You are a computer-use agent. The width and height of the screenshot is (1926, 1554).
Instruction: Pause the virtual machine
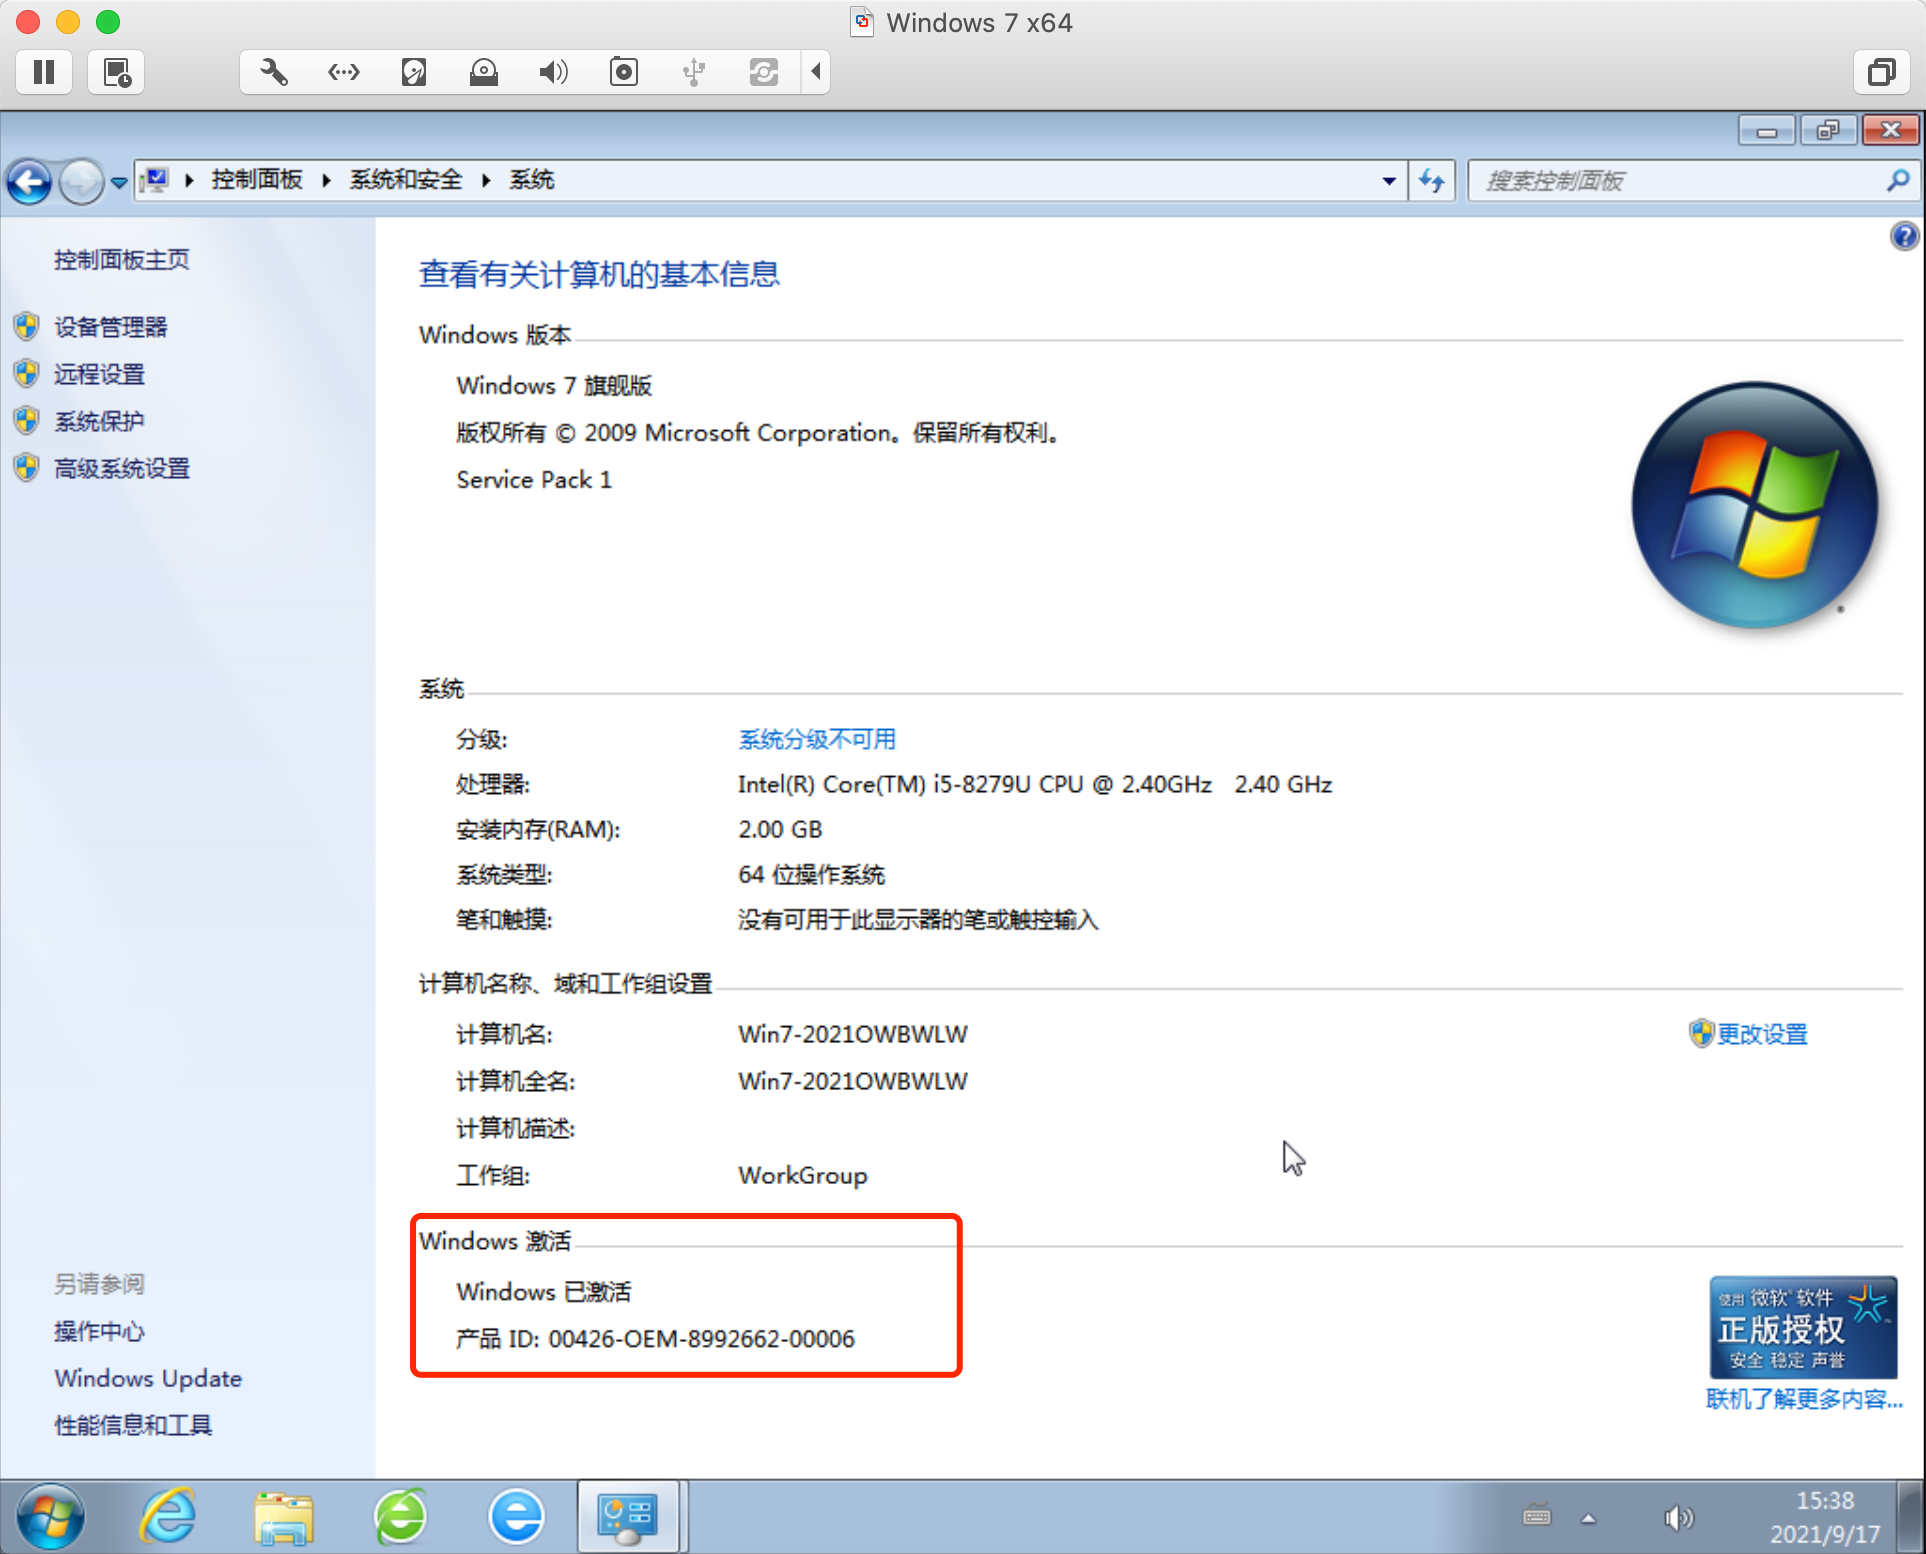pos(44,72)
